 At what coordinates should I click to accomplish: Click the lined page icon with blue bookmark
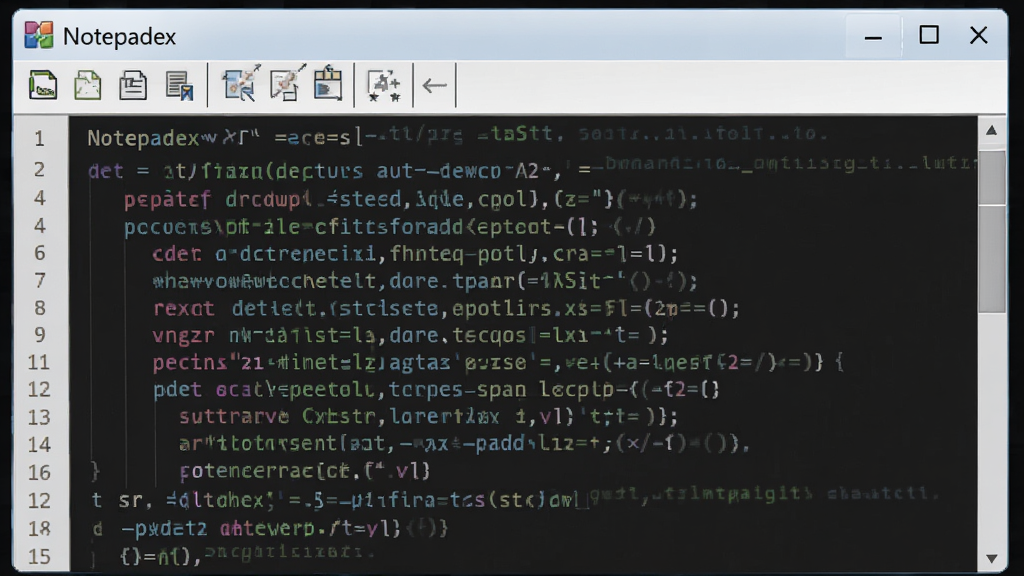click(x=179, y=86)
